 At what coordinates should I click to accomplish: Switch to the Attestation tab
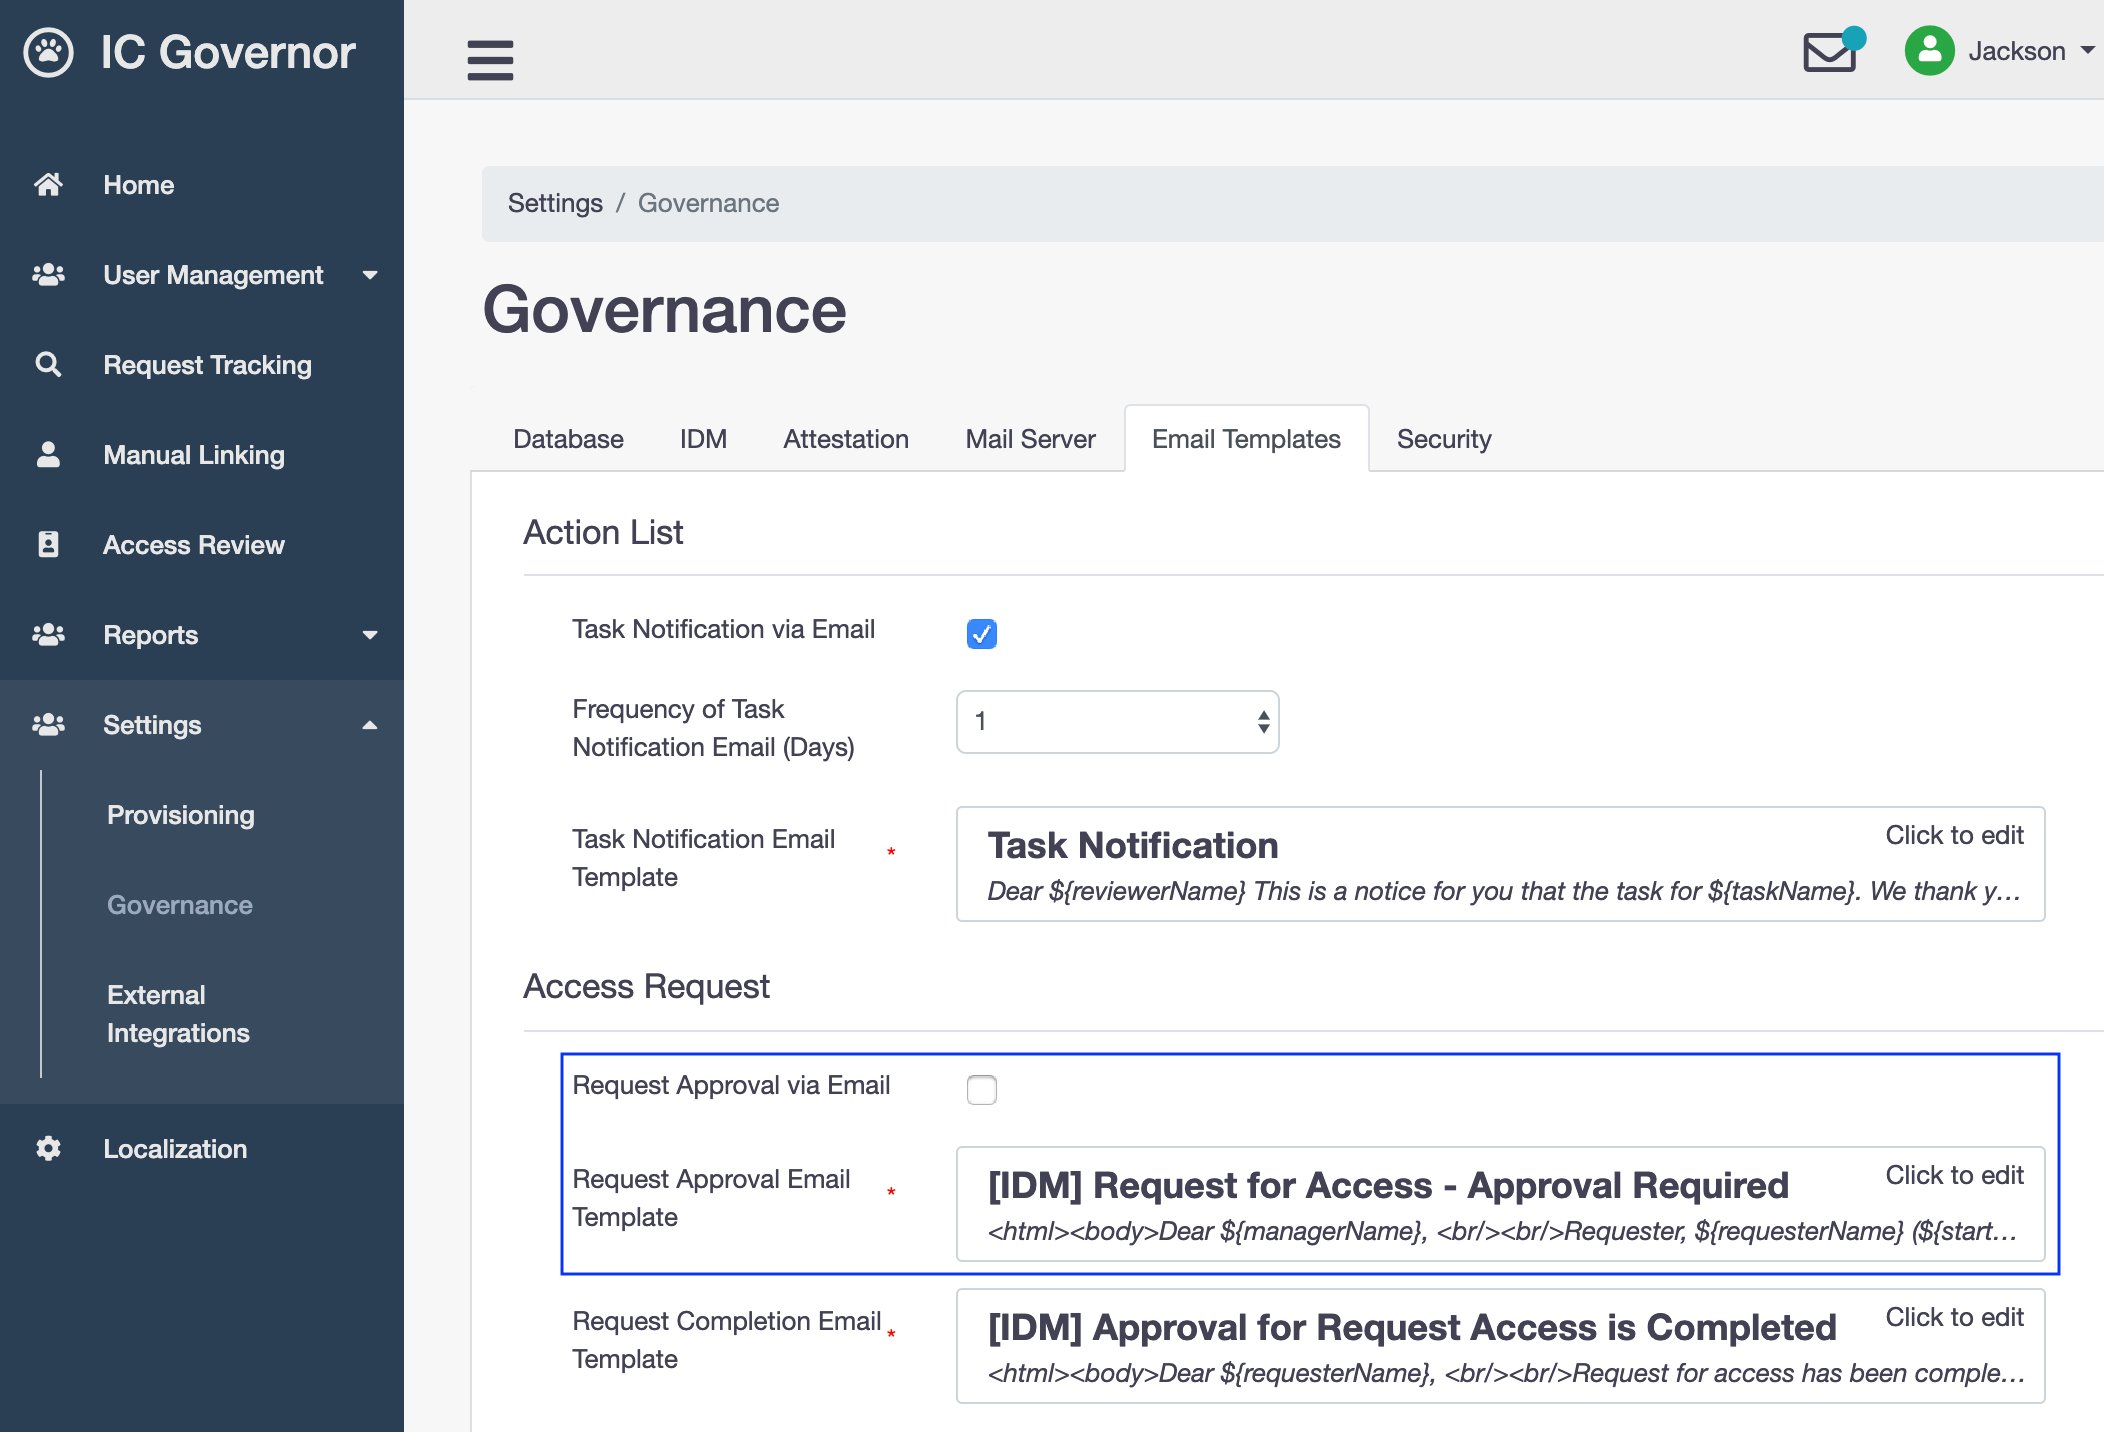(846, 439)
